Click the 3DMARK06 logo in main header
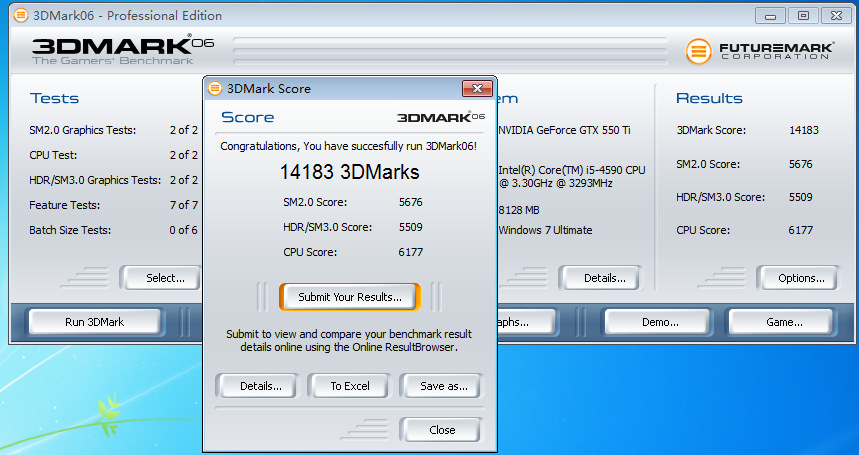Screen dimensions: 859x455 point(123,50)
